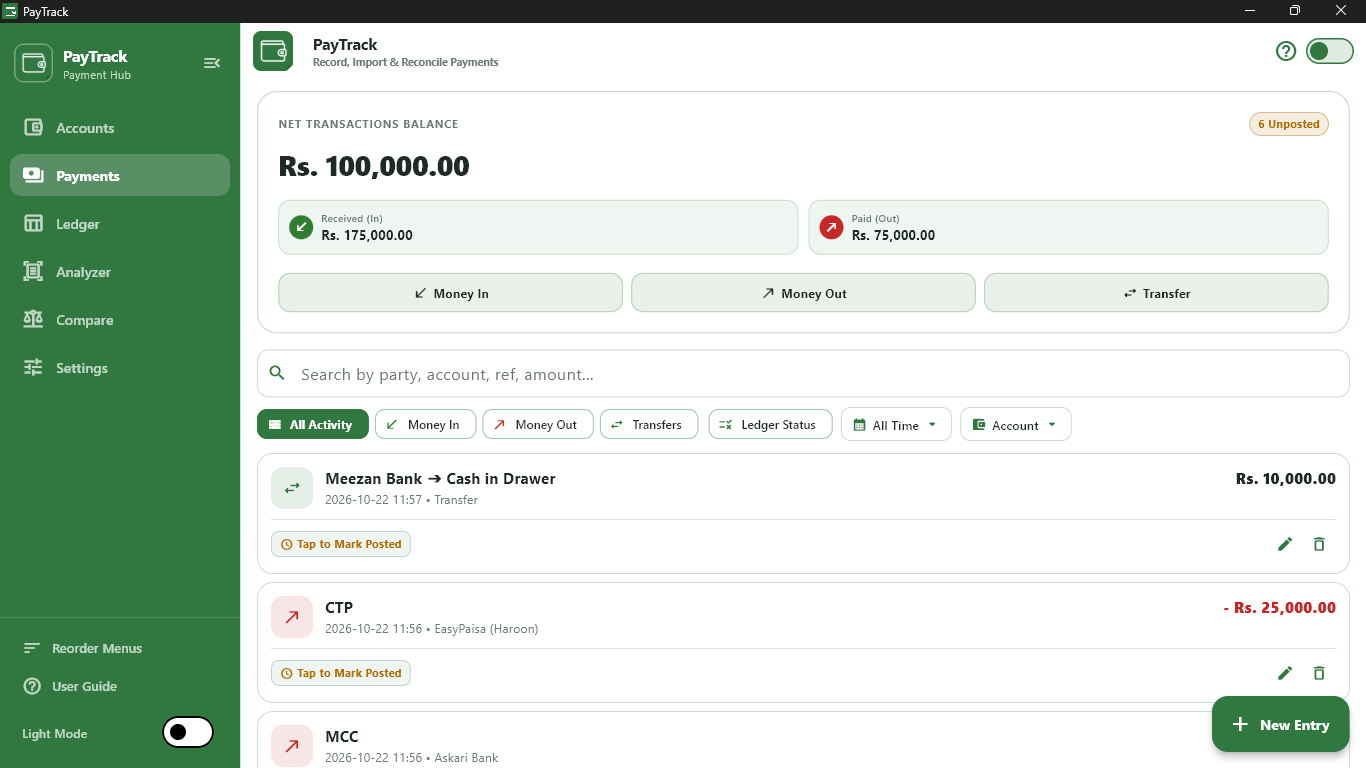Click the Money In button
This screenshot has width=1366, height=768.
point(450,293)
